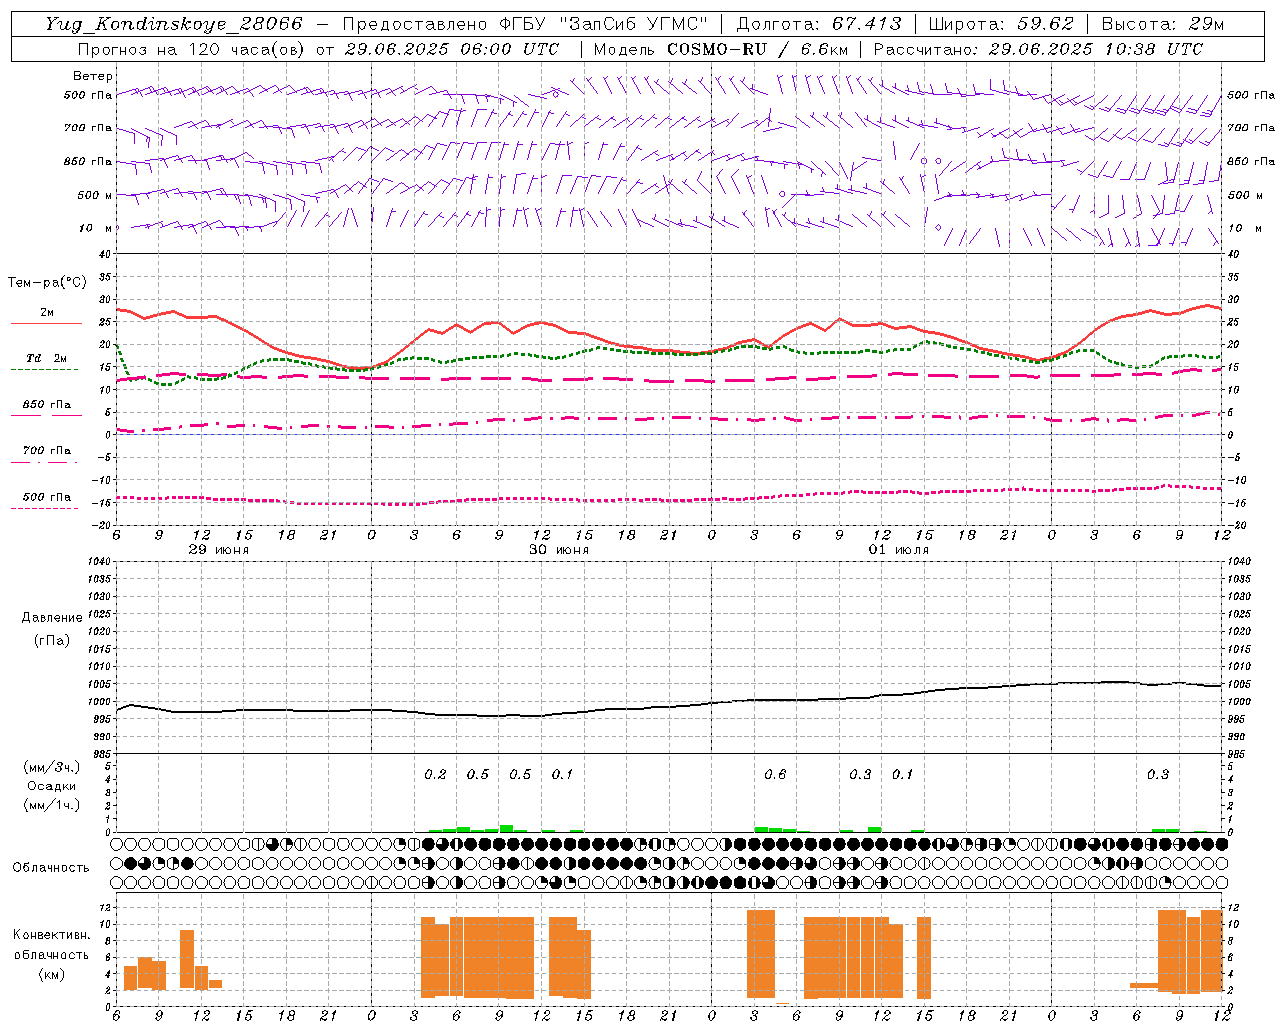Select the (мм/1ч.) precipitation unit label
Image resolution: width=1280 pixels, height=1024 pixels.
pyautogui.click(x=51, y=804)
